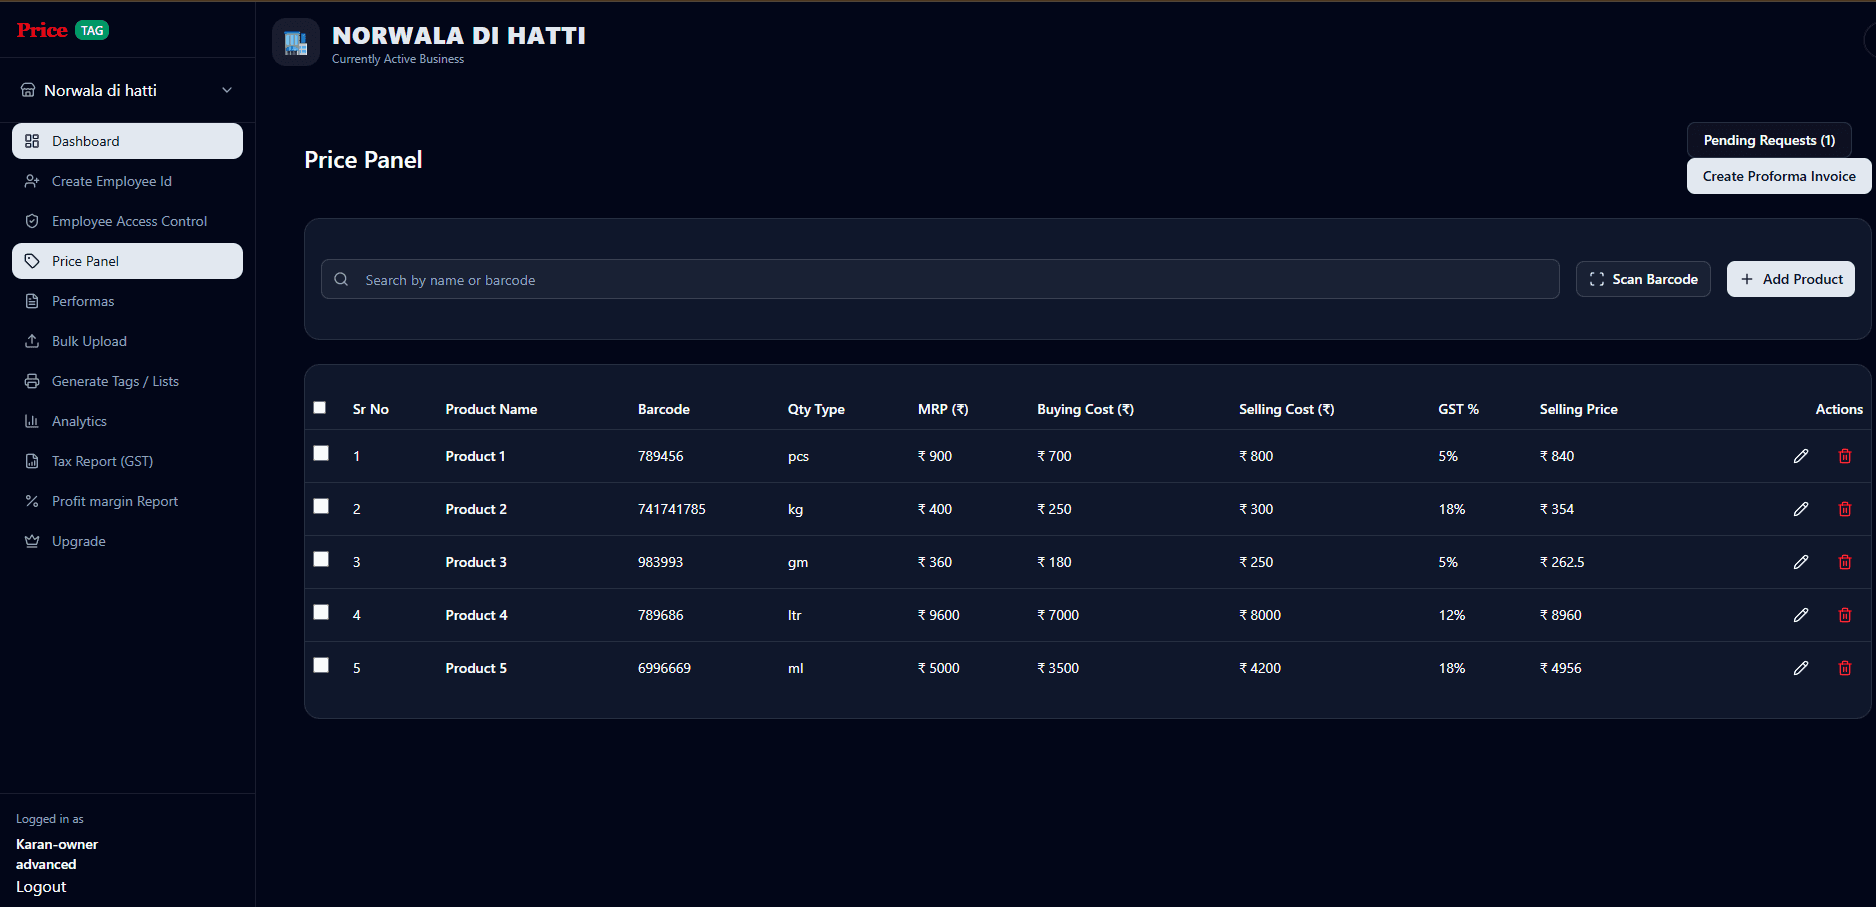1876x907 pixels.
Task: Click the Upgrade crown icon
Action: [32, 541]
